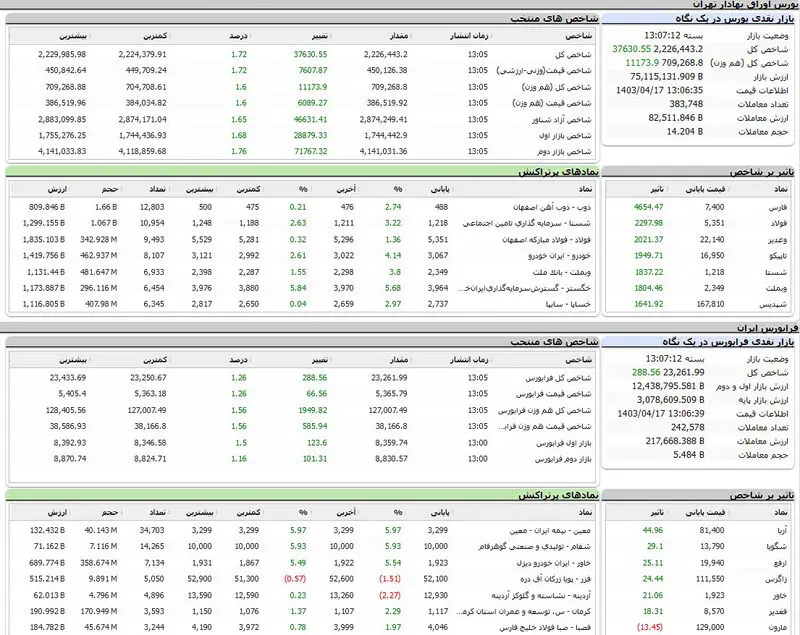Sort bourse most-active table by حجم column header
The image size is (800, 635).
coord(110,189)
